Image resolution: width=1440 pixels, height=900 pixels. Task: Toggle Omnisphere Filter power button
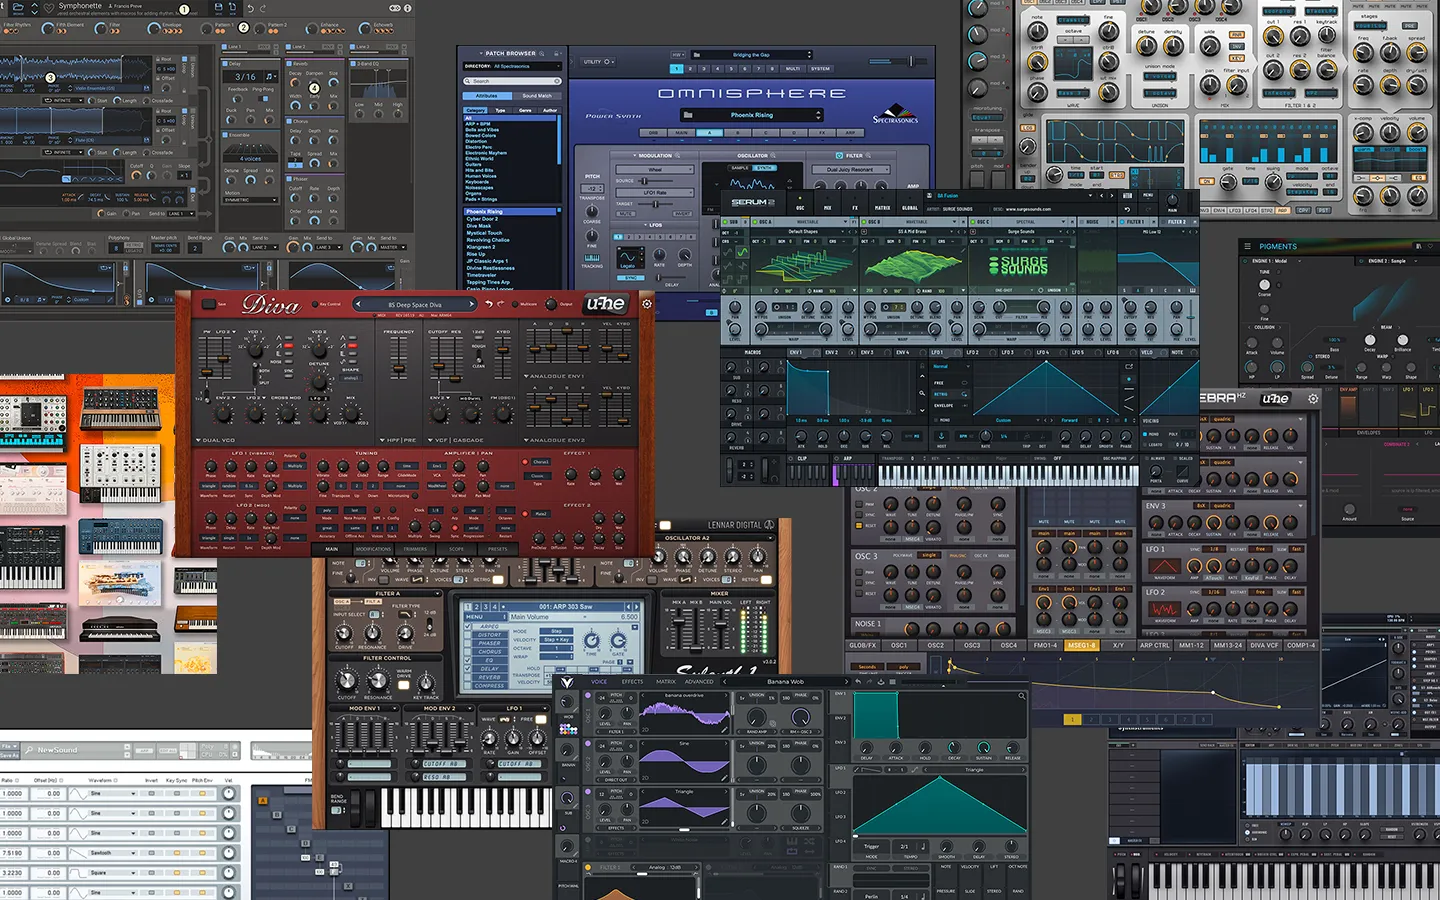point(839,156)
